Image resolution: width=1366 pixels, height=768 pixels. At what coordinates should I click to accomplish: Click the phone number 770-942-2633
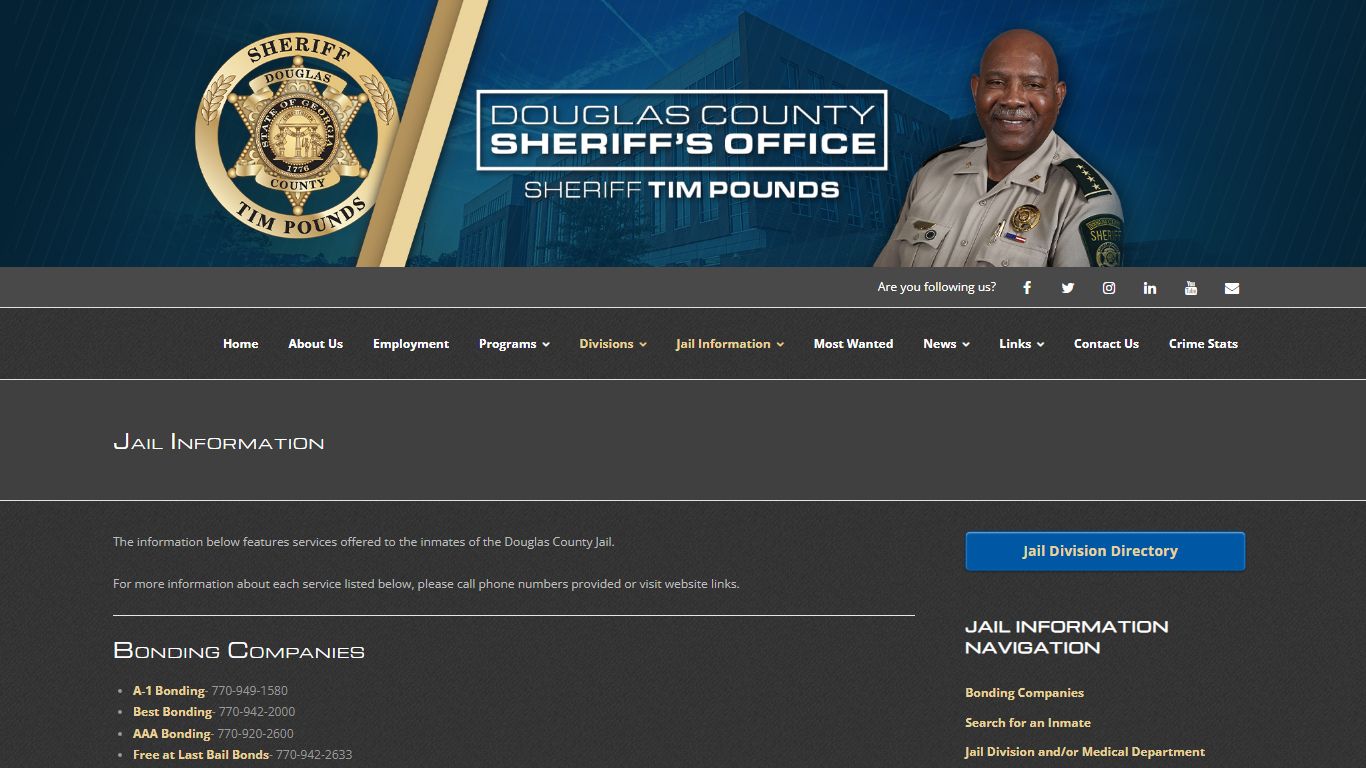(x=314, y=755)
